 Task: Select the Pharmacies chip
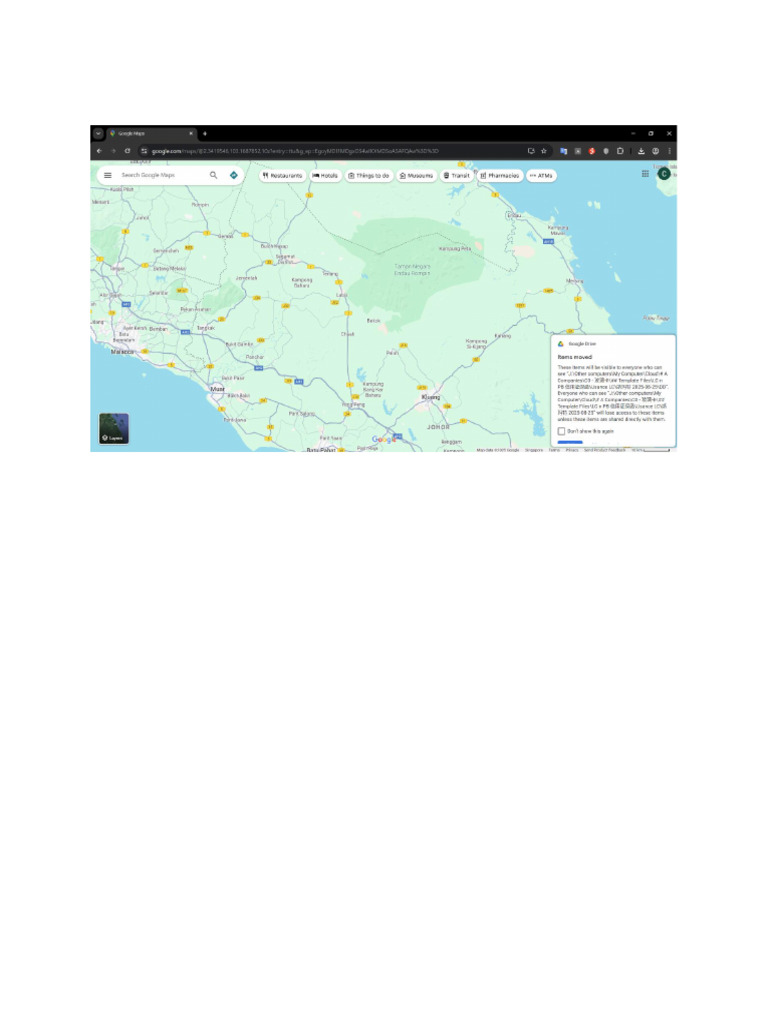[500, 176]
